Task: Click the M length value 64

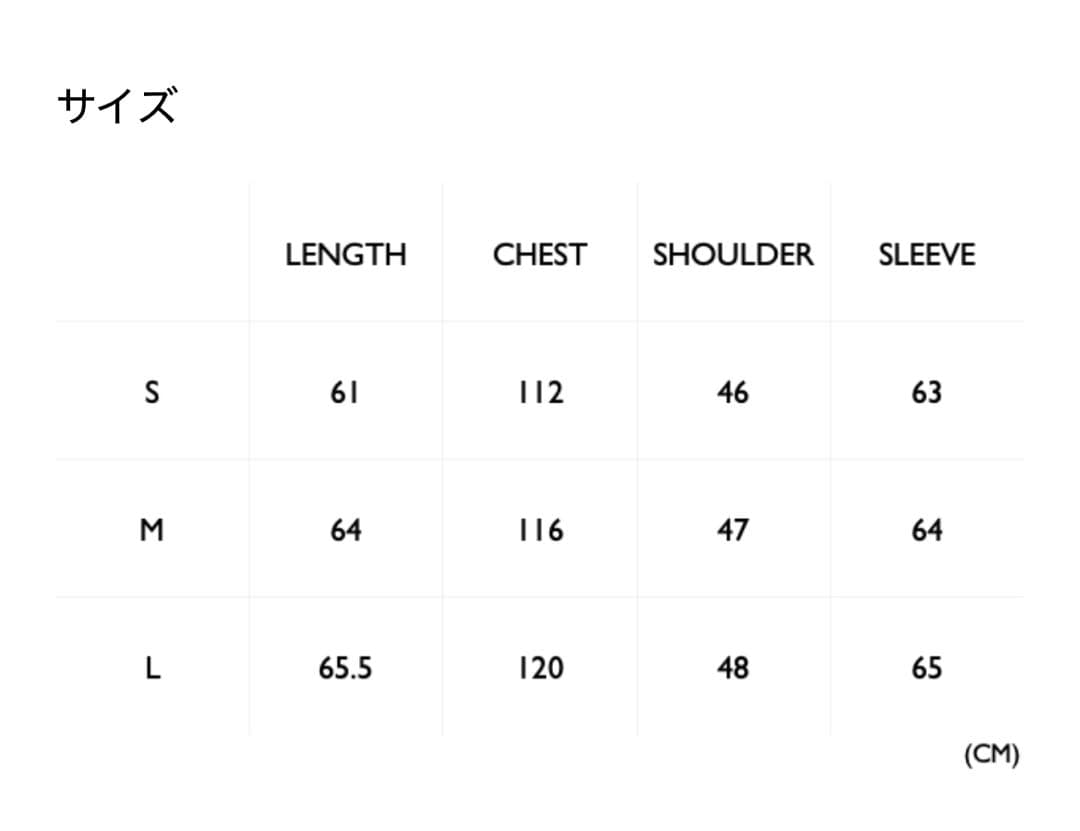Action: [x=345, y=530]
